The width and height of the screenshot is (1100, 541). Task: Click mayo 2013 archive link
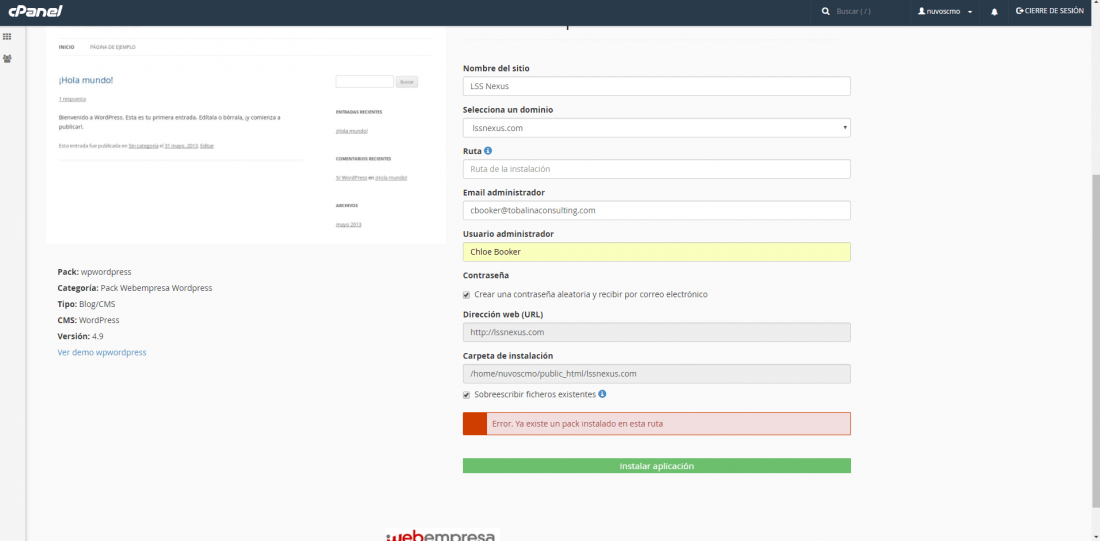click(349, 225)
